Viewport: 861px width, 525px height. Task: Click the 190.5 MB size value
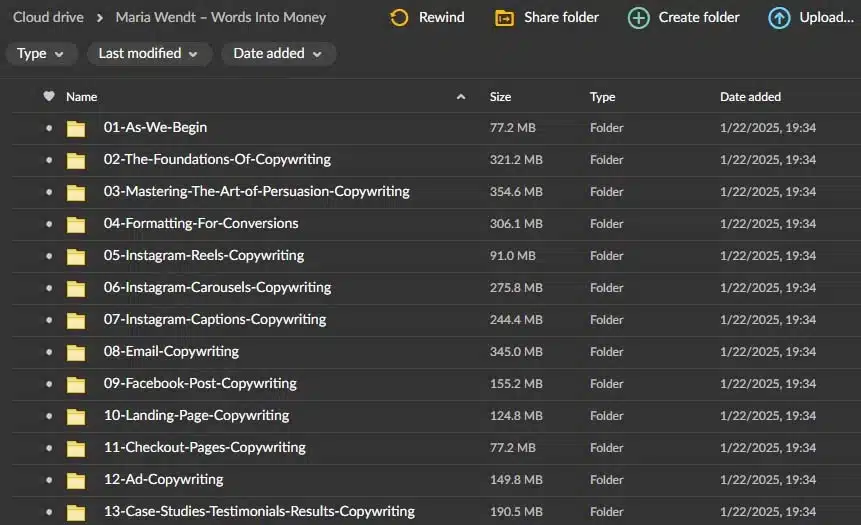[516, 512]
